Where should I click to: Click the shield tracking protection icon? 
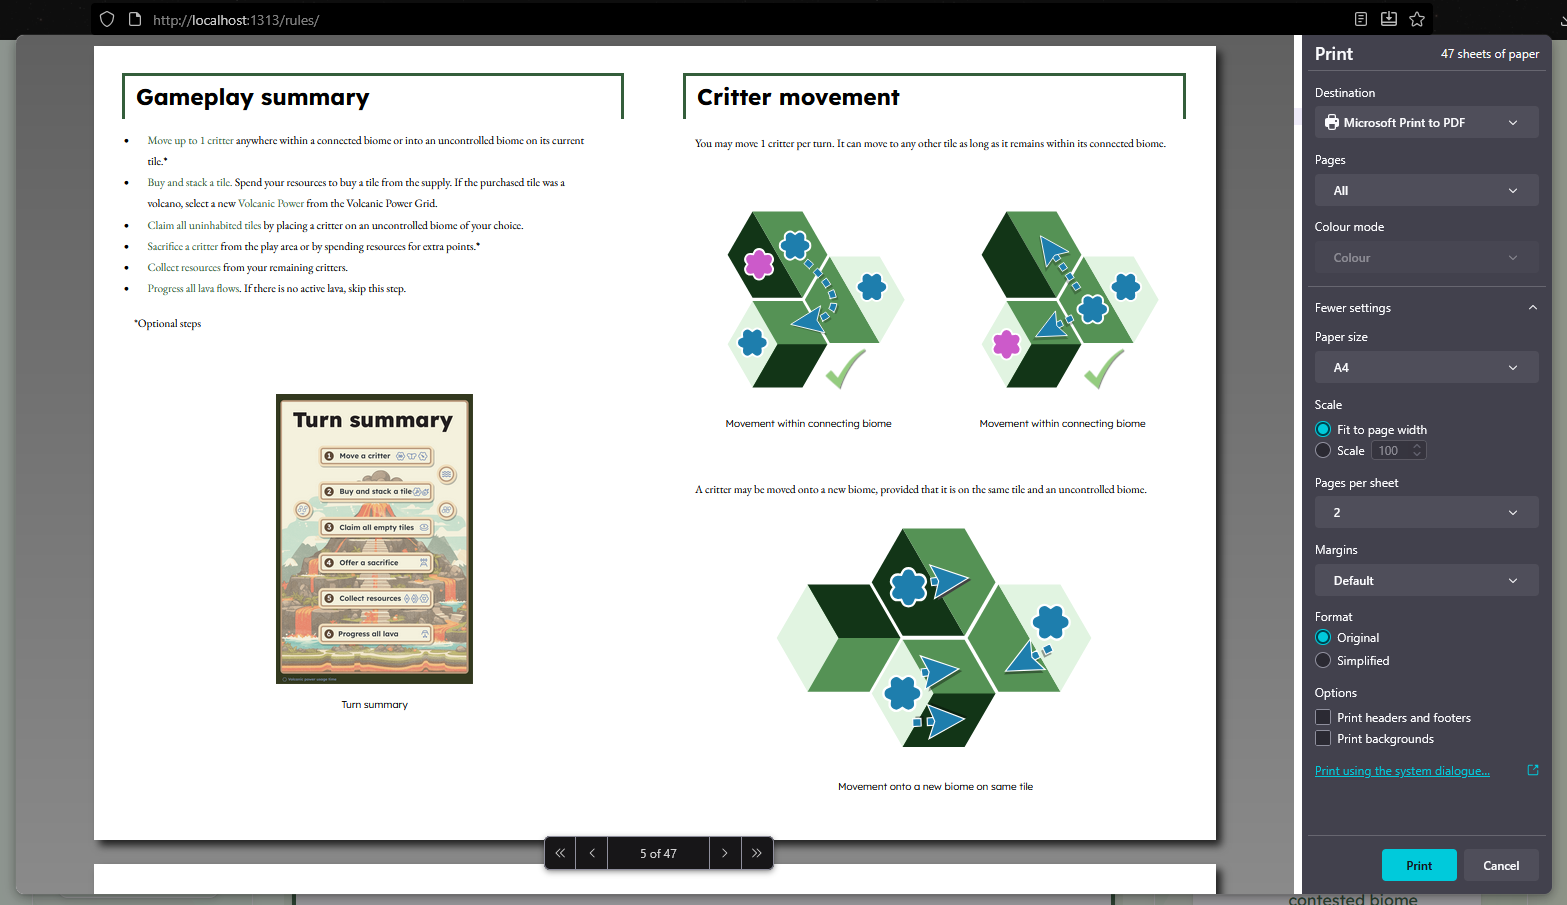point(107,19)
